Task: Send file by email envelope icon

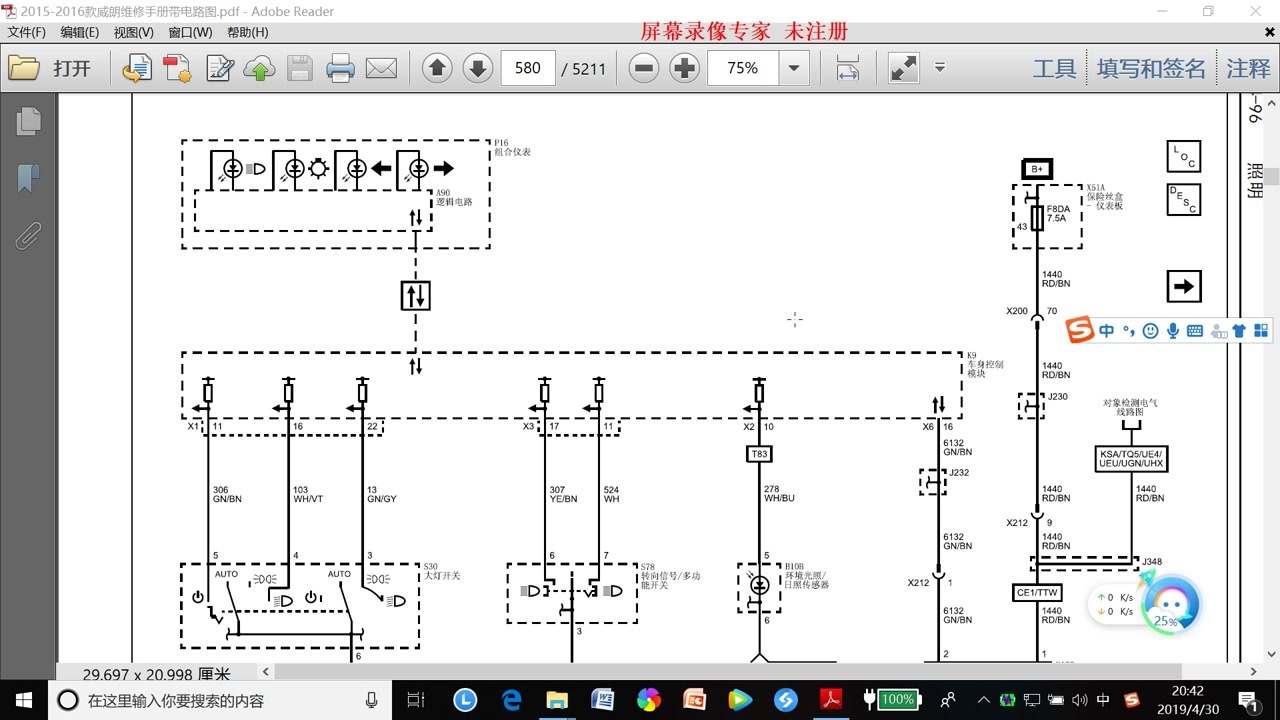Action: [381, 68]
